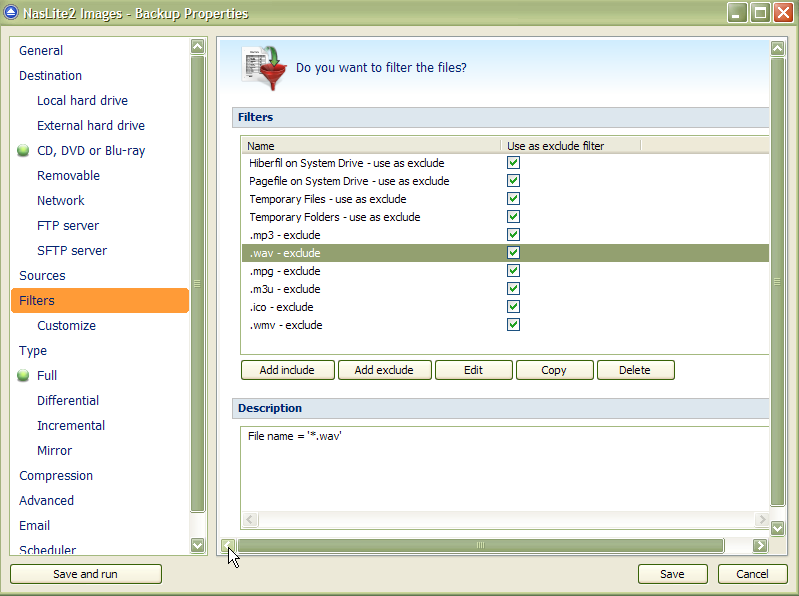Click sidebar scroll down arrow
The width and height of the screenshot is (799, 596).
(x=198, y=545)
